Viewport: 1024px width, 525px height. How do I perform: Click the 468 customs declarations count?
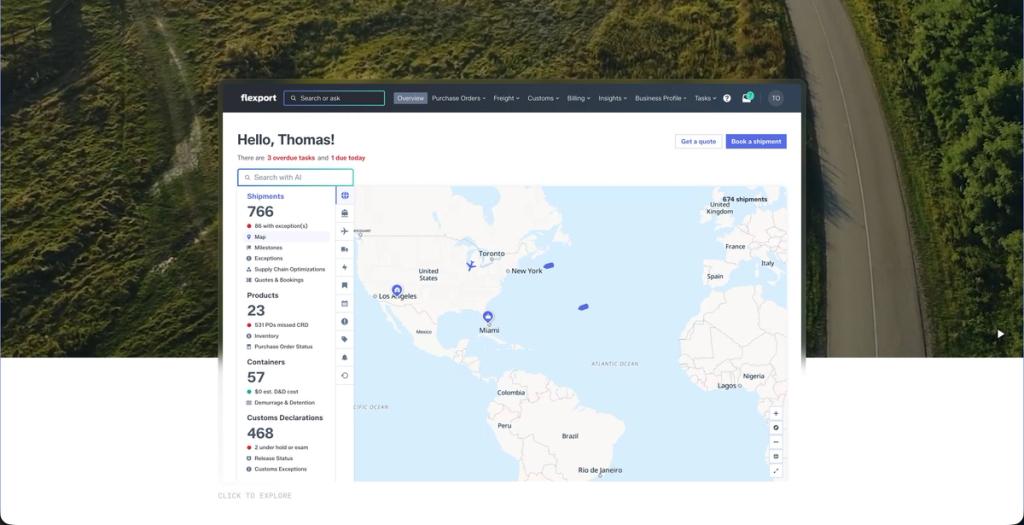pos(260,433)
